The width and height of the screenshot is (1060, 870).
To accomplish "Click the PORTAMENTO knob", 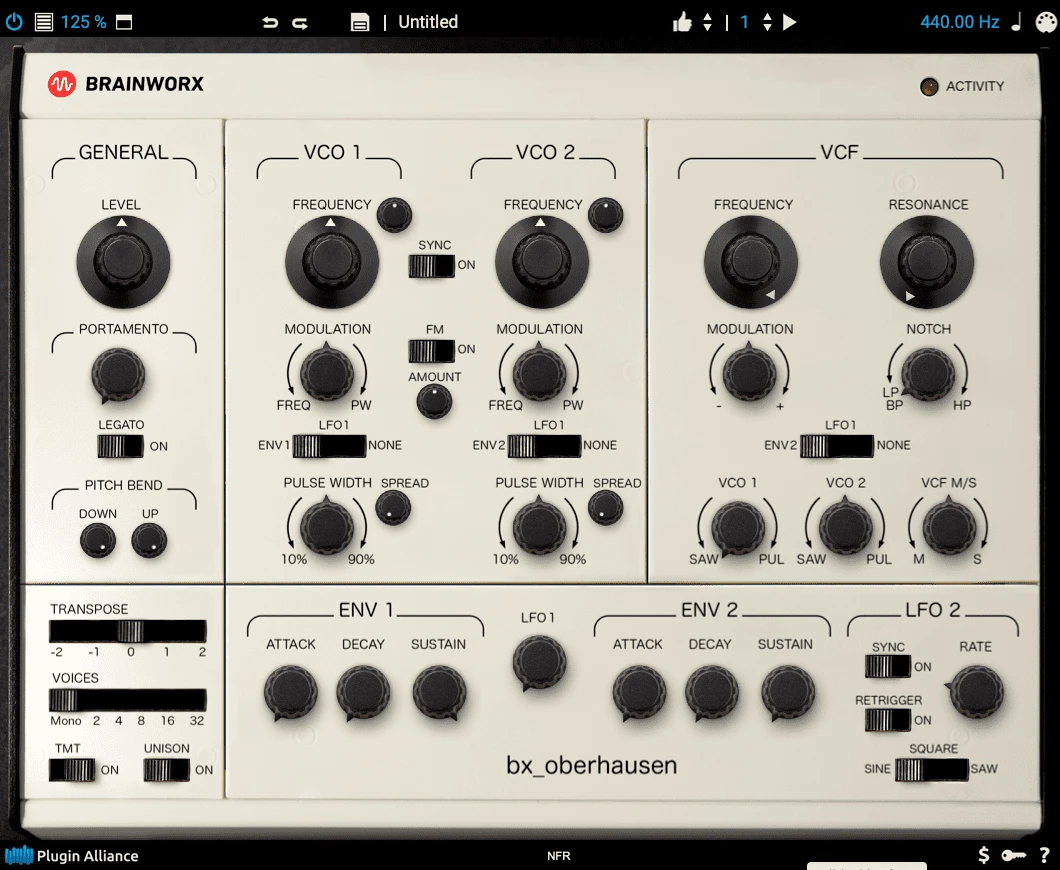I will click(x=118, y=375).
